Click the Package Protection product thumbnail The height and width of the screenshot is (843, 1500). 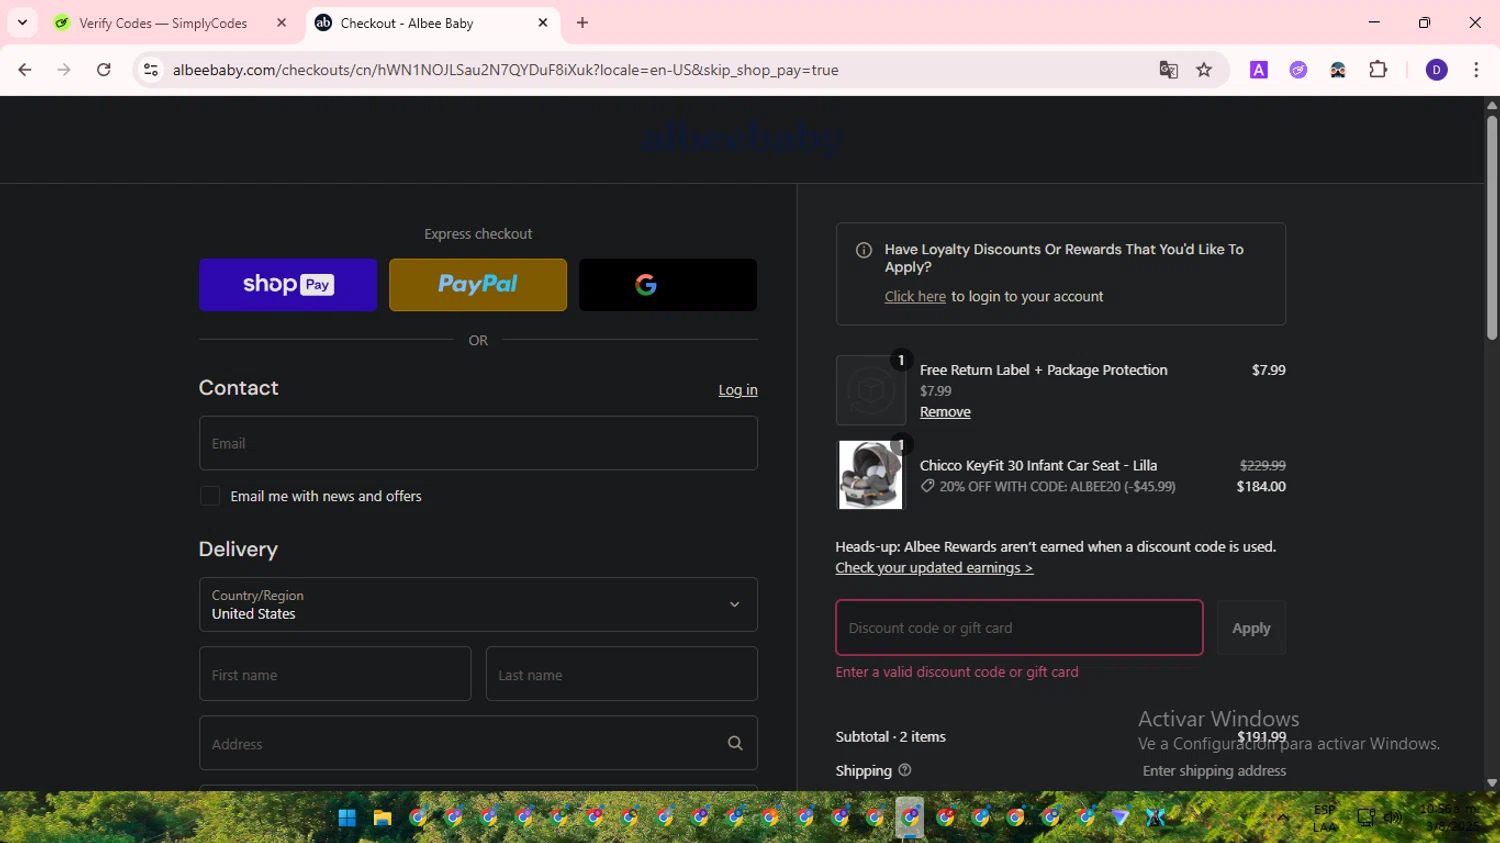[x=871, y=391]
